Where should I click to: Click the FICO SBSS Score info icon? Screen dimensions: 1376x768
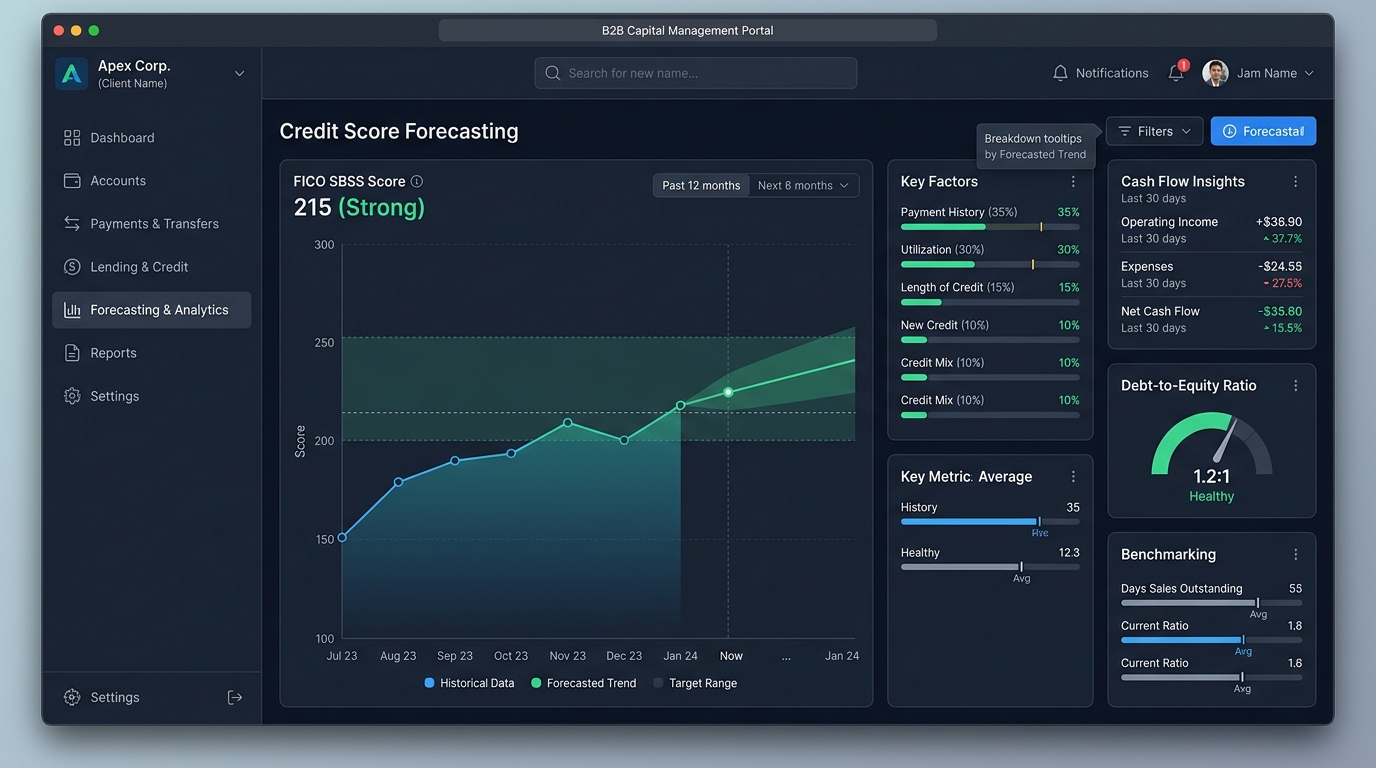coord(417,181)
